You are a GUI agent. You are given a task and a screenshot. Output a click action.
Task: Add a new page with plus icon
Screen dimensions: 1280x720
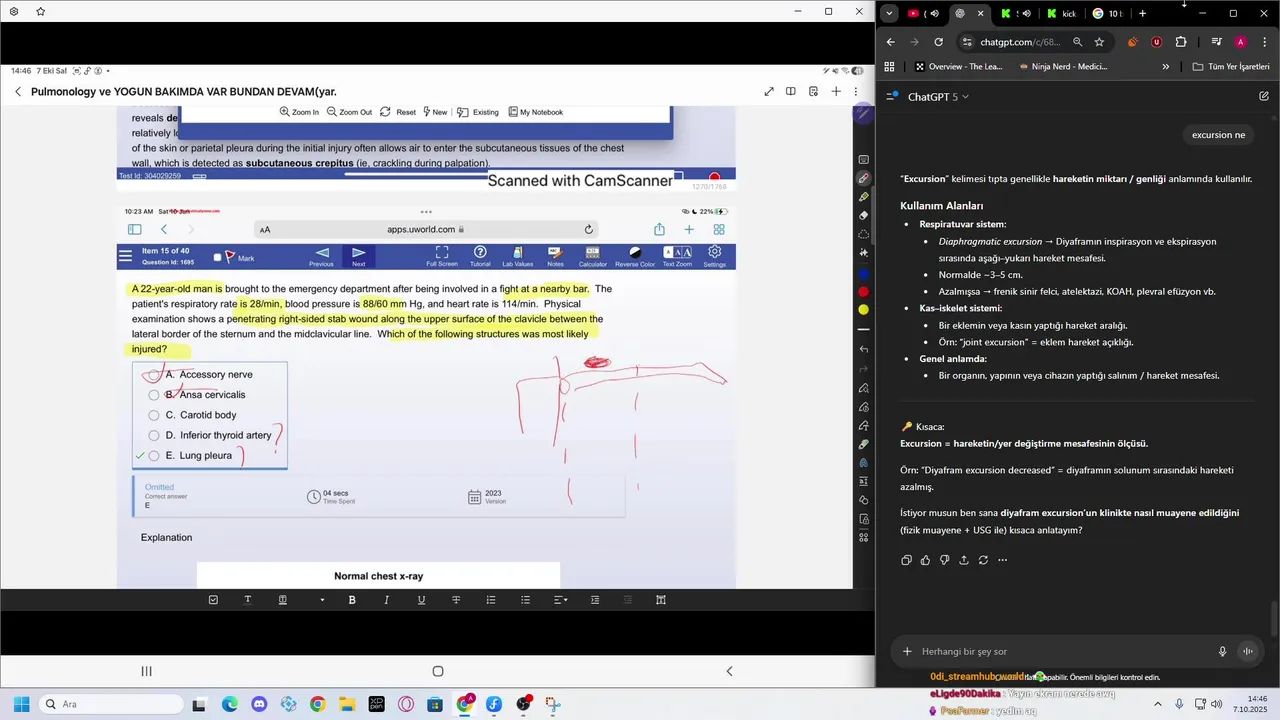pos(836,91)
